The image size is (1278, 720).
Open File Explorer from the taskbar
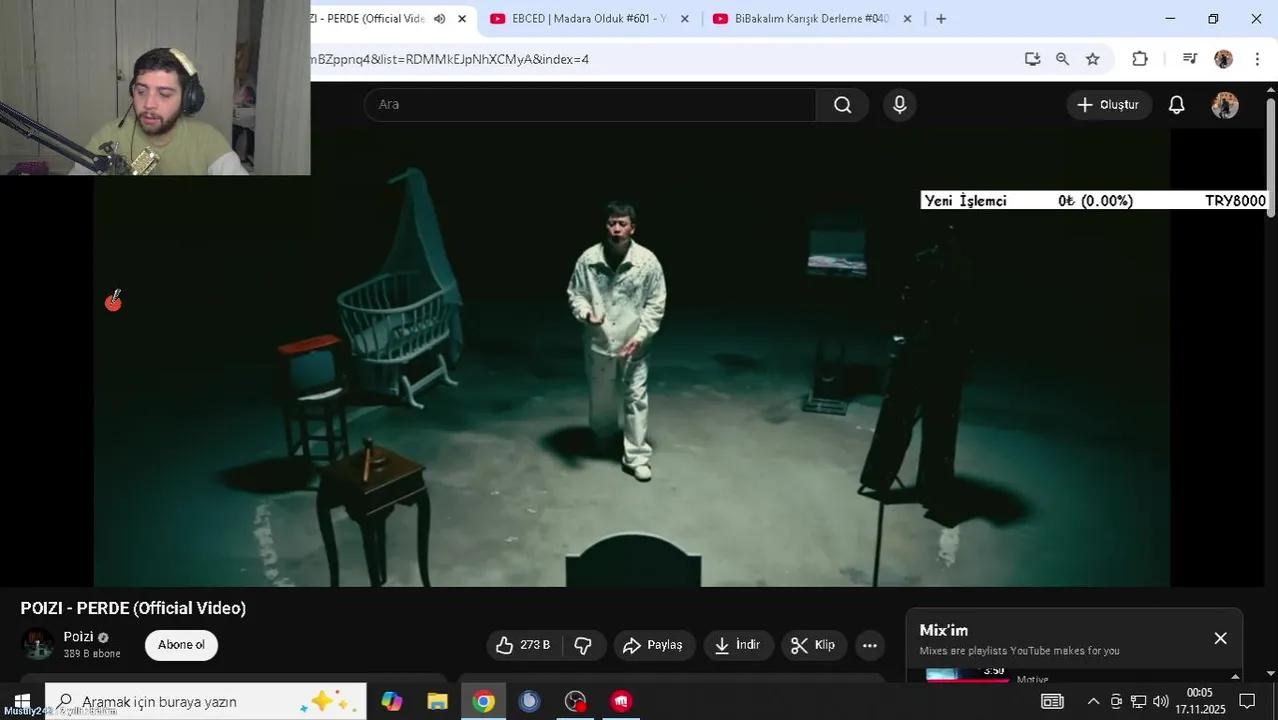437,701
